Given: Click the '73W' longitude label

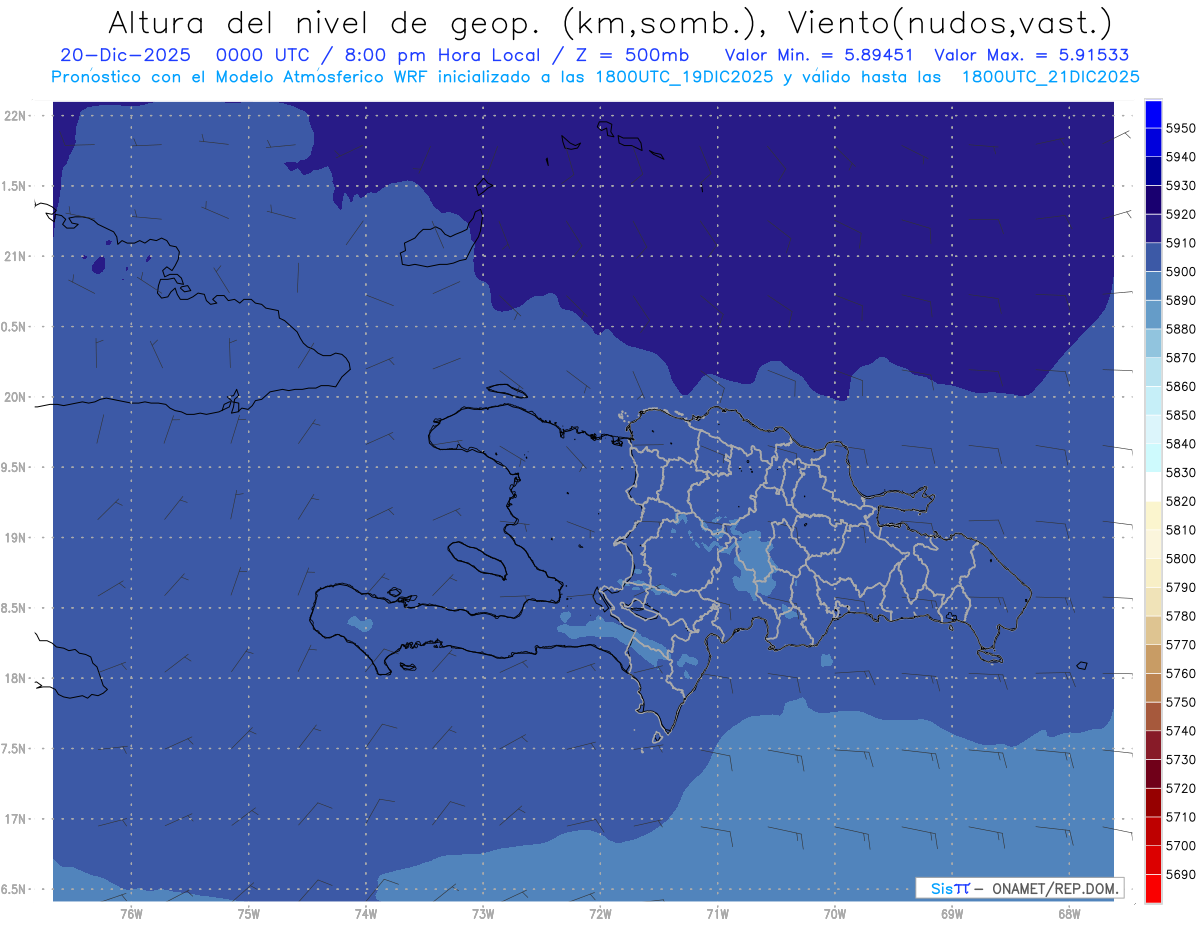Looking at the screenshot, I should (x=483, y=914).
